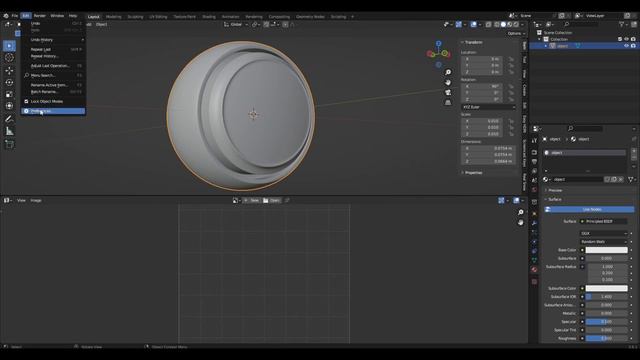Image resolution: width=640 pixels, height=360 pixels.
Task: Hide object row with eye icon
Action: 626,46
